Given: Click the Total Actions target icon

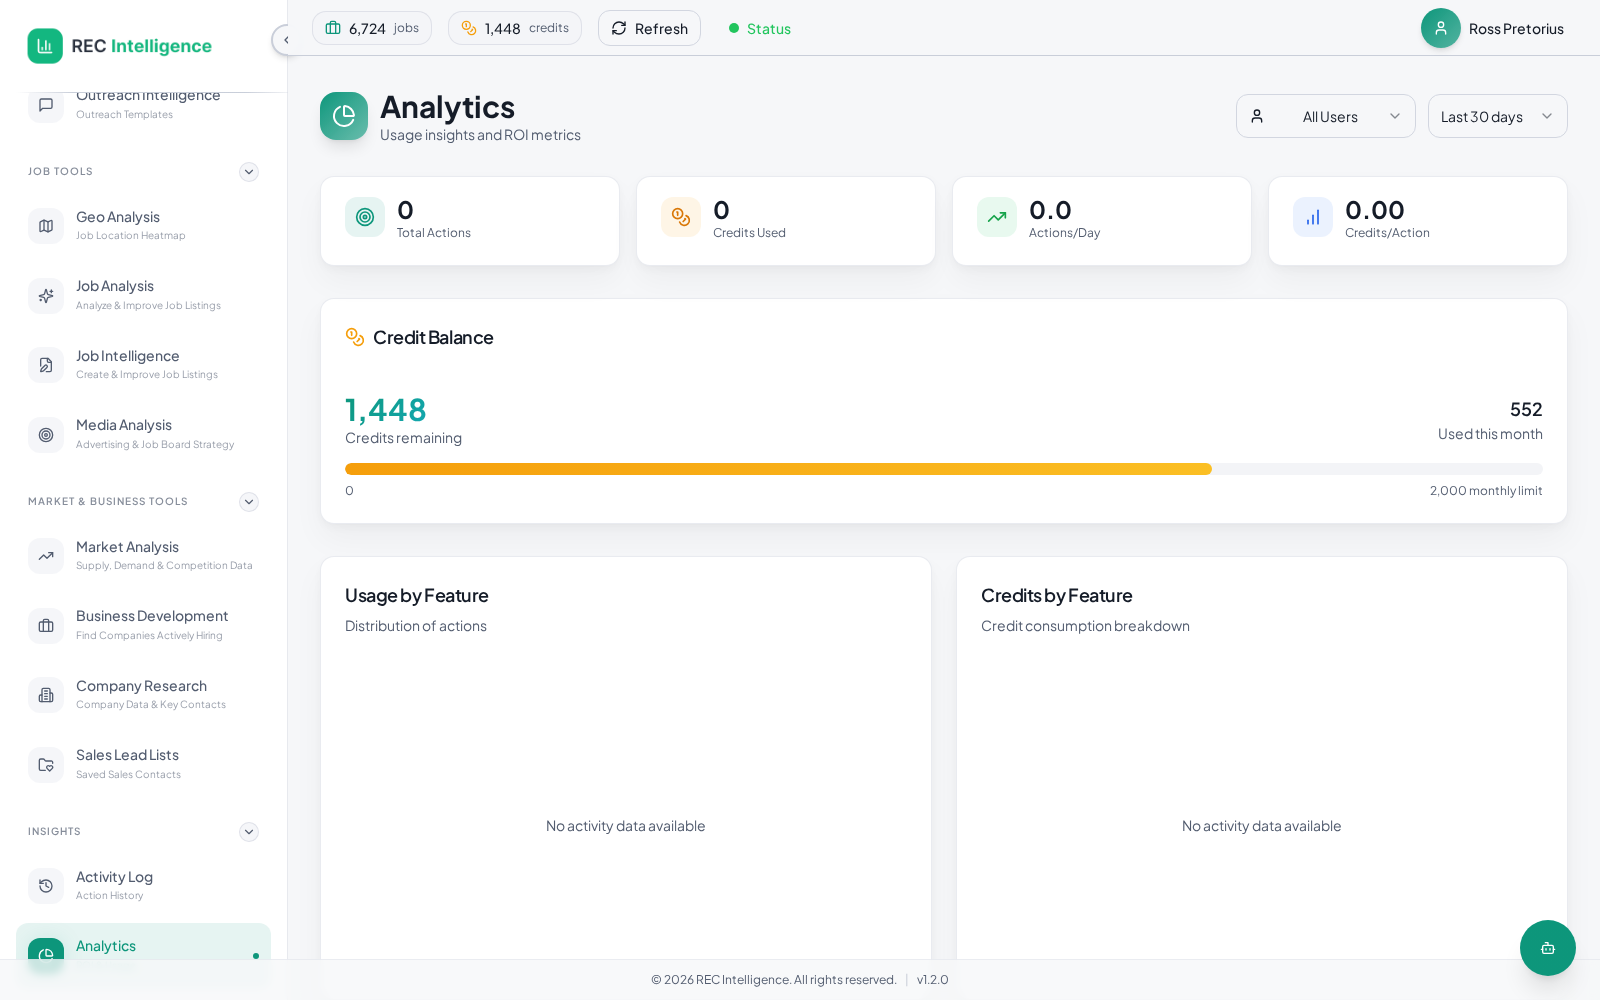Looking at the screenshot, I should (365, 217).
